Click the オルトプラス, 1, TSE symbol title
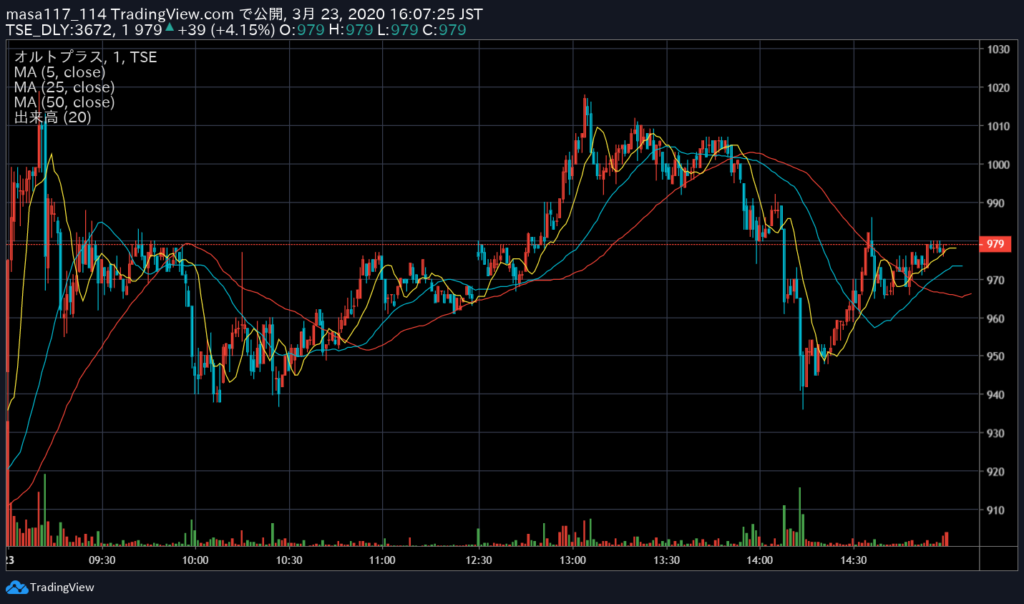Image resolution: width=1024 pixels, height=604 pixels. click(x=85, y=57)
